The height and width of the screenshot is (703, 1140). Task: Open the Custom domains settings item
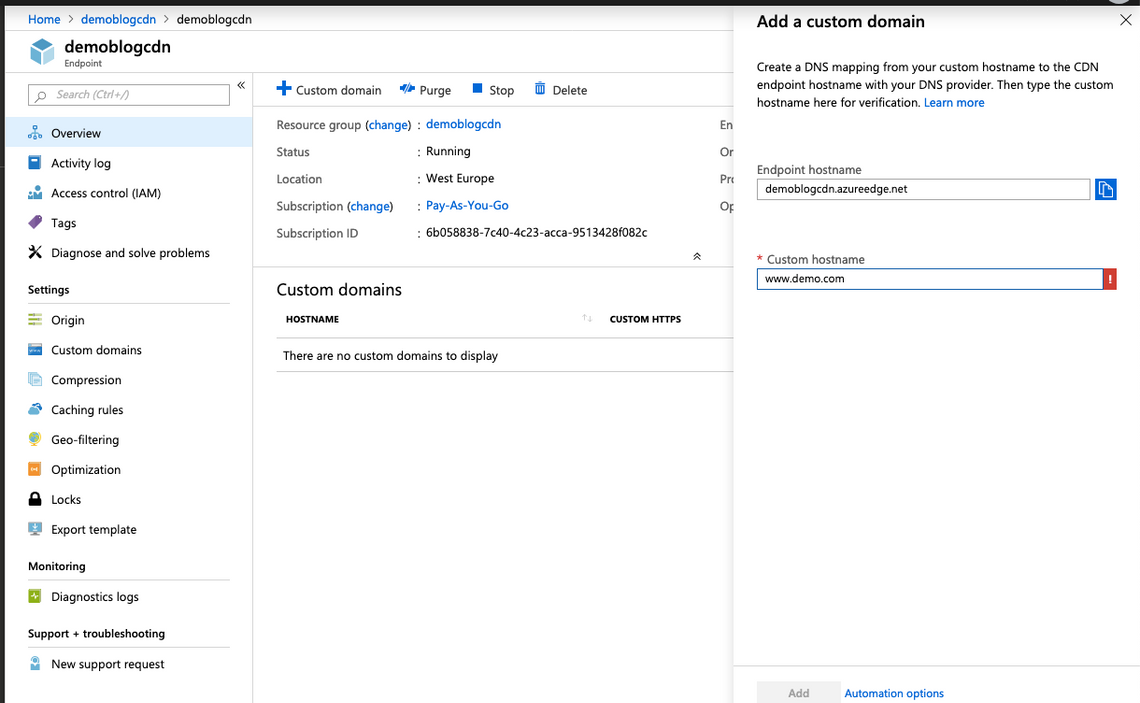click(129, 350)
